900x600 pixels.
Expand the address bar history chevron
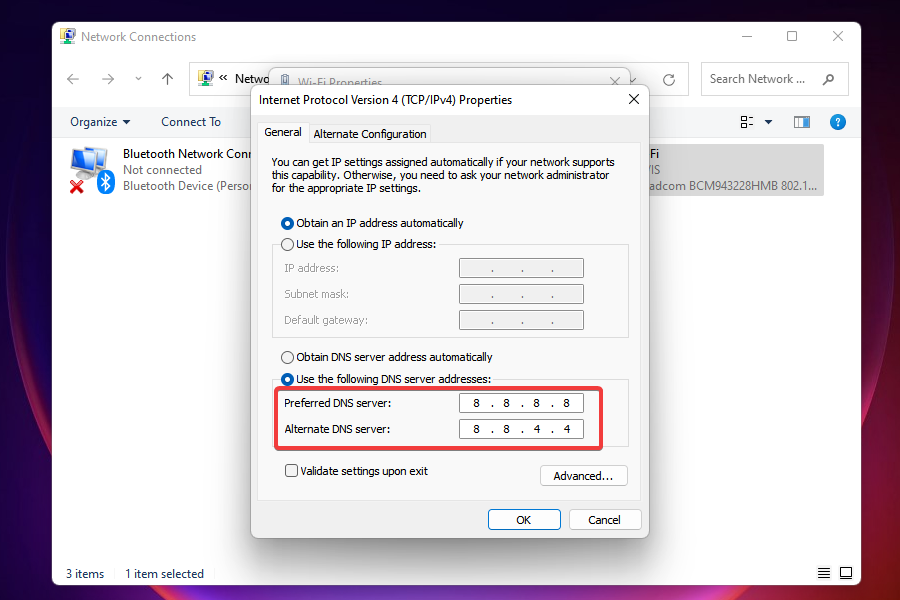633,79
